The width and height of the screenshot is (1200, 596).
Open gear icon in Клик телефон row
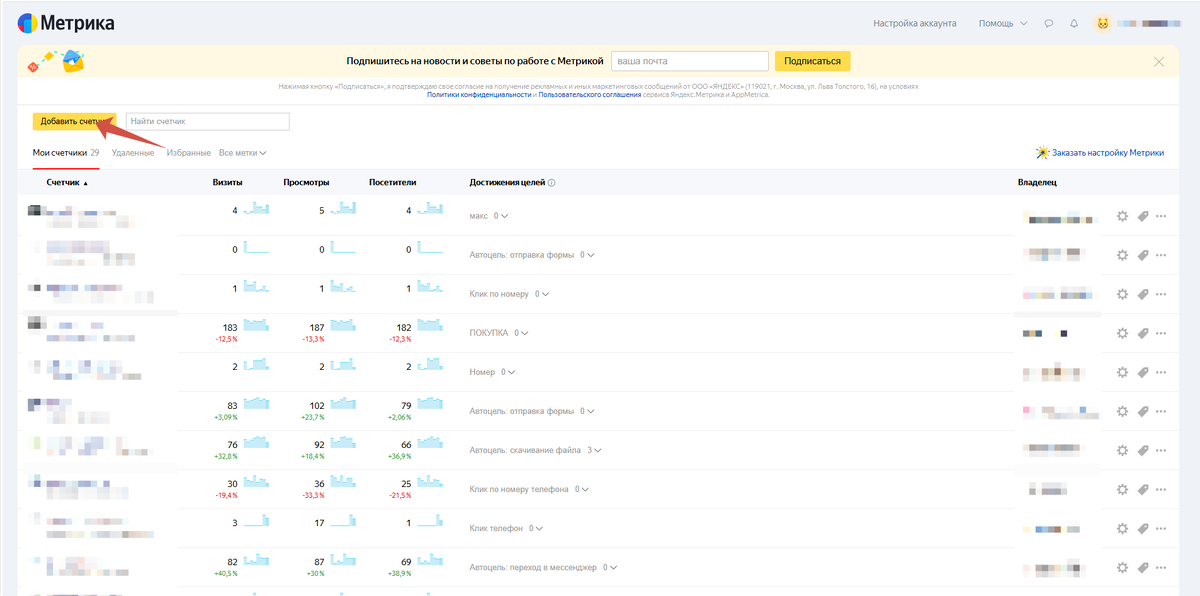point(1122,529)
